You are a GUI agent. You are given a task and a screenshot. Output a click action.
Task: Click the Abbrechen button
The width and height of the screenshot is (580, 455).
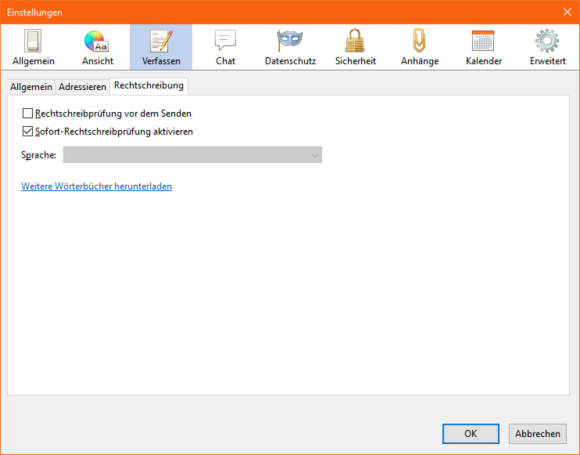(537, 434)
